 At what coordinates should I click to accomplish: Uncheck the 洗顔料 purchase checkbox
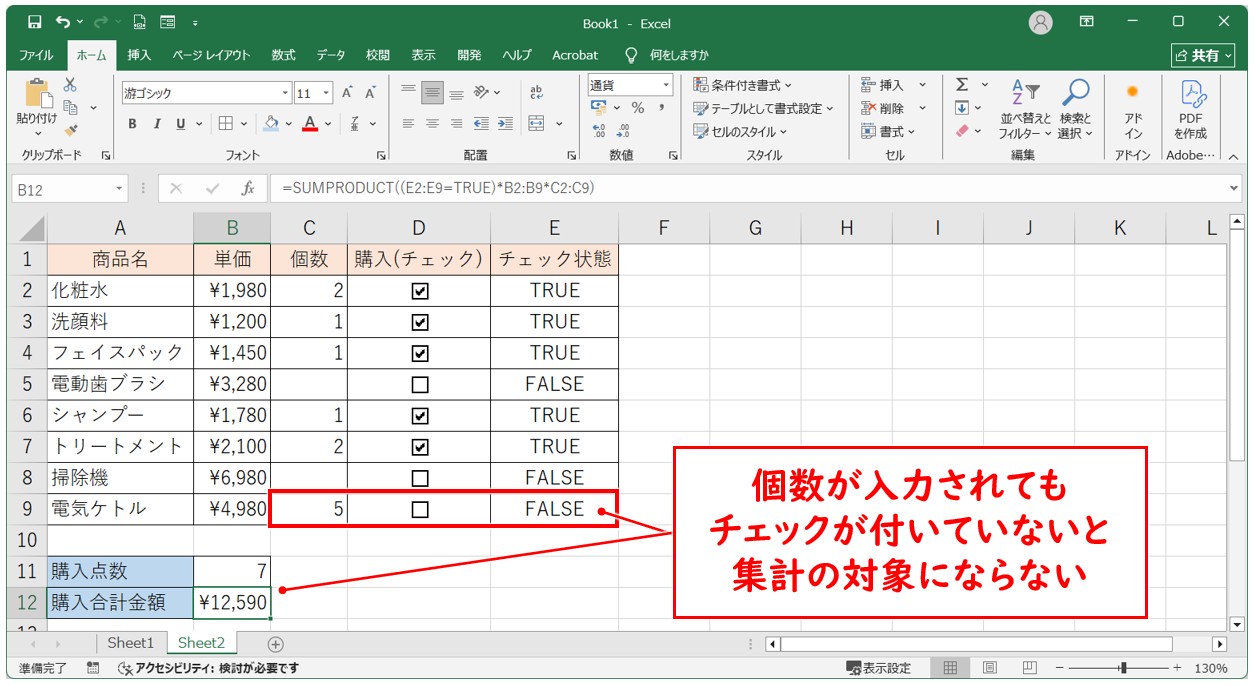click(420, 322)
